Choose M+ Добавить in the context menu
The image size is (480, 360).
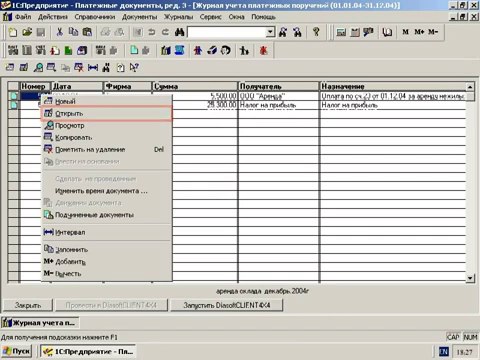click(107, 262)
